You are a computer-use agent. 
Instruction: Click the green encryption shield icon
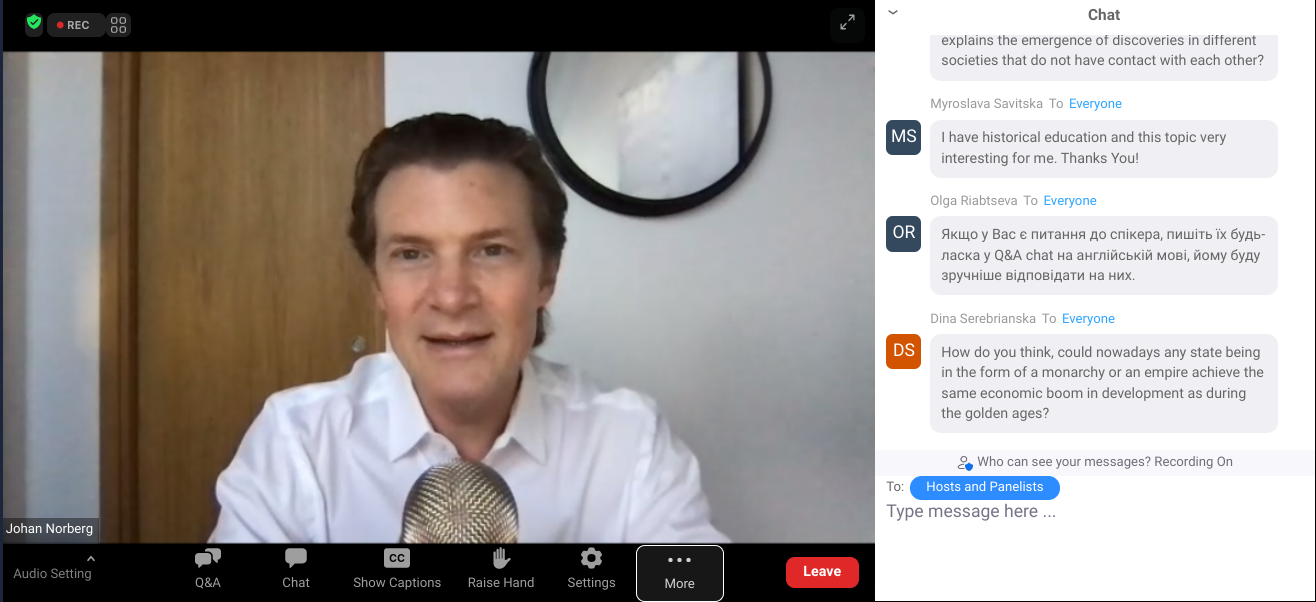[34, 23]
